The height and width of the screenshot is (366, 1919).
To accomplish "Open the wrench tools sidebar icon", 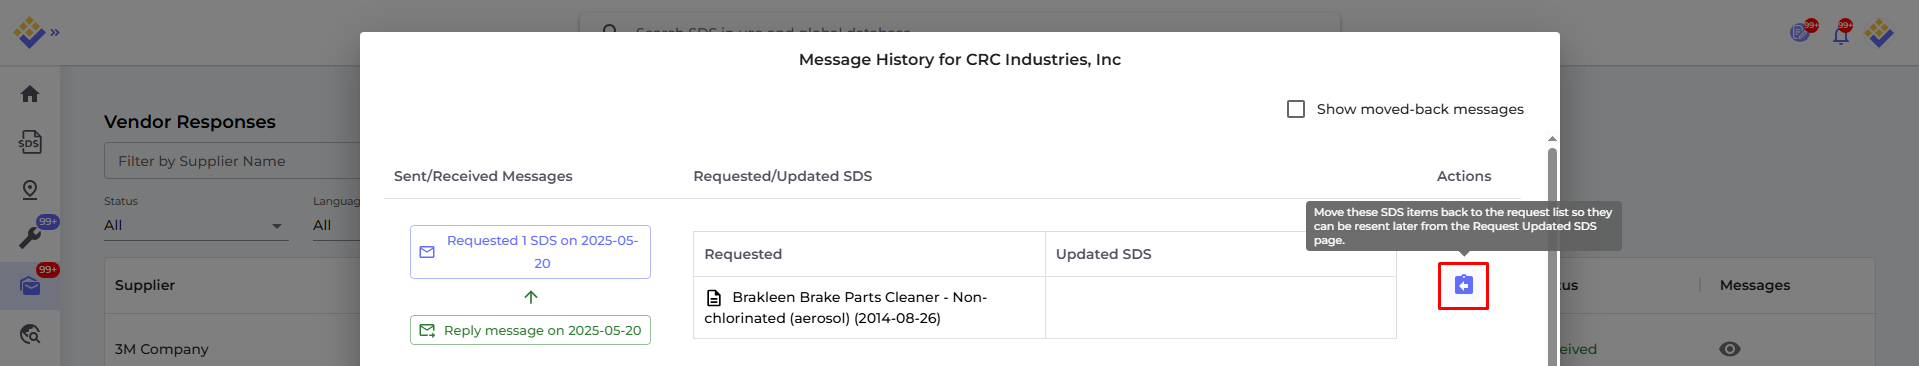I will pos(30,238).
